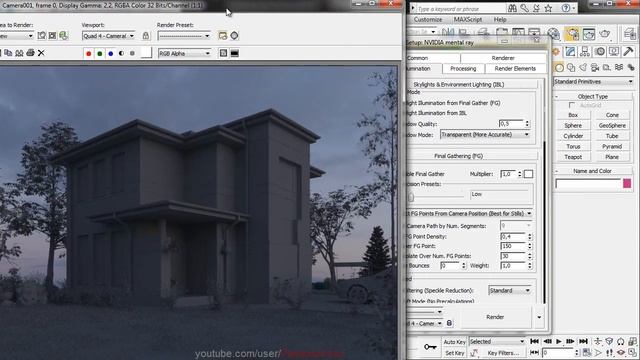Select the Shapes category icon
The image size is (640, 360).
571,67
